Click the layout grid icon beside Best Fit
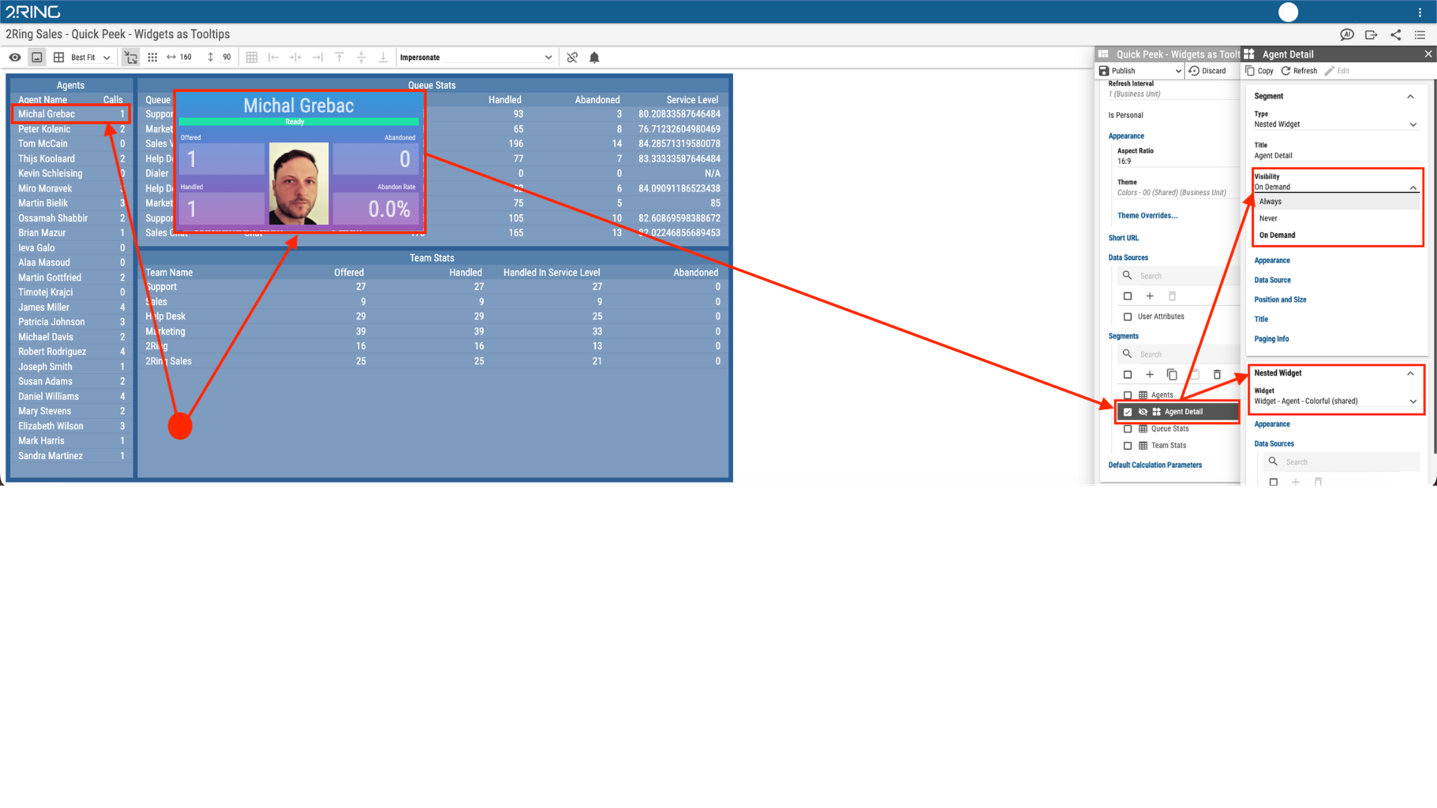 [59, 58]
